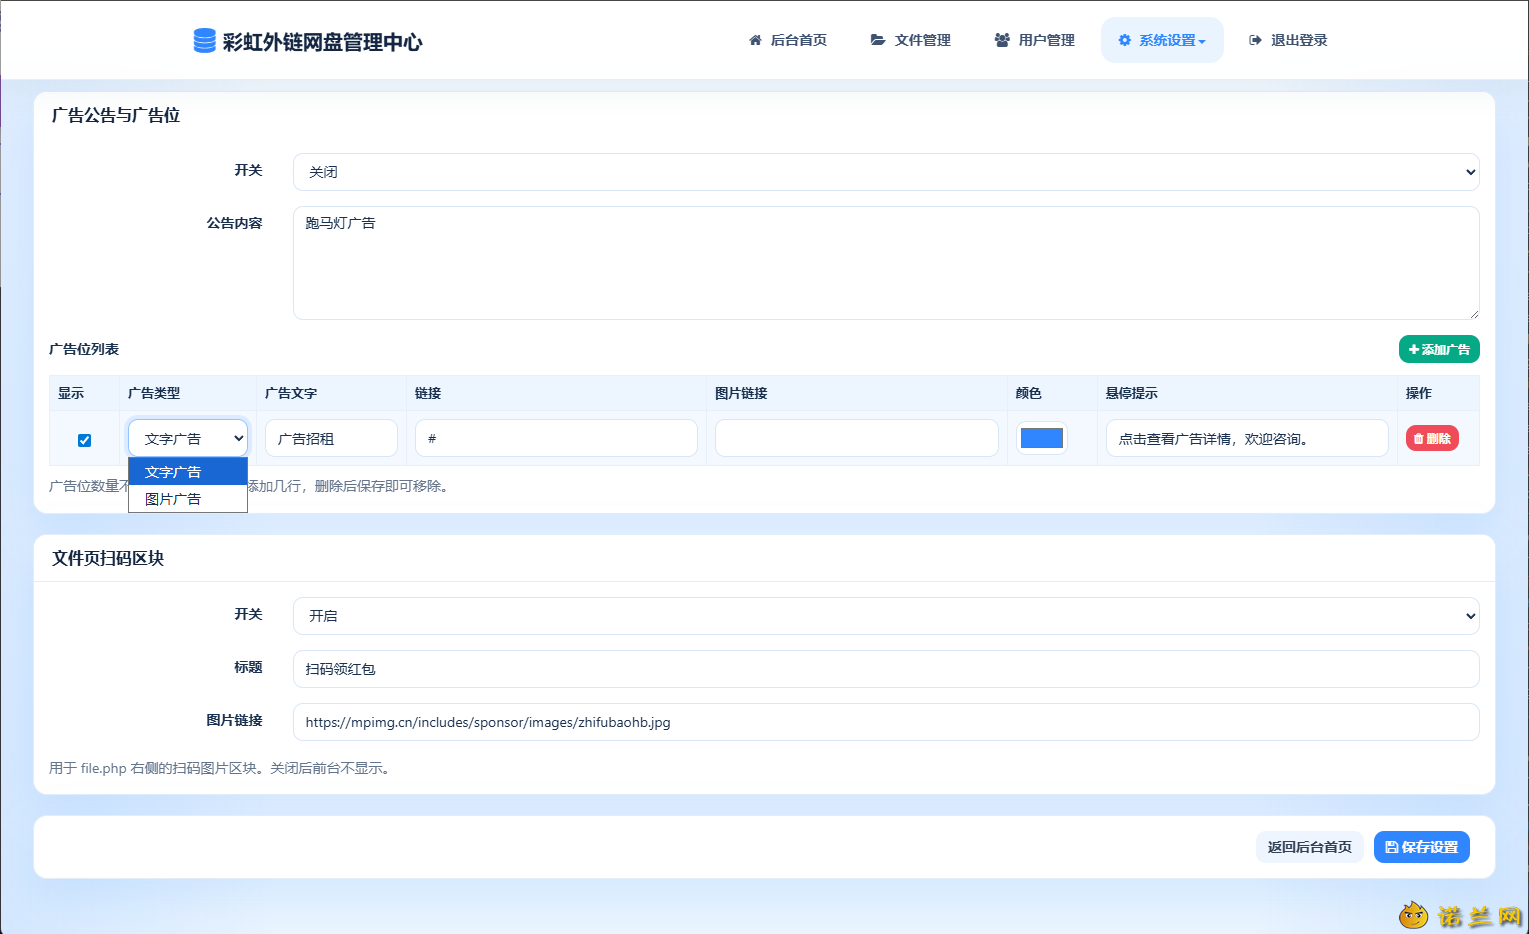This screenshot has width=1529, height=934.
Task: Click the 广告公告与广告位 section heading
Action: point(116,115)
